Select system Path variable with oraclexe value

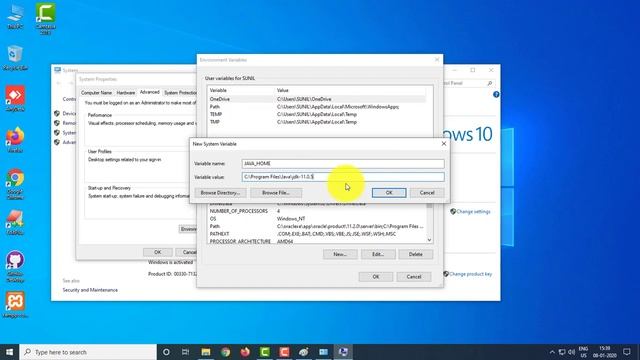[x=317, y=226]
